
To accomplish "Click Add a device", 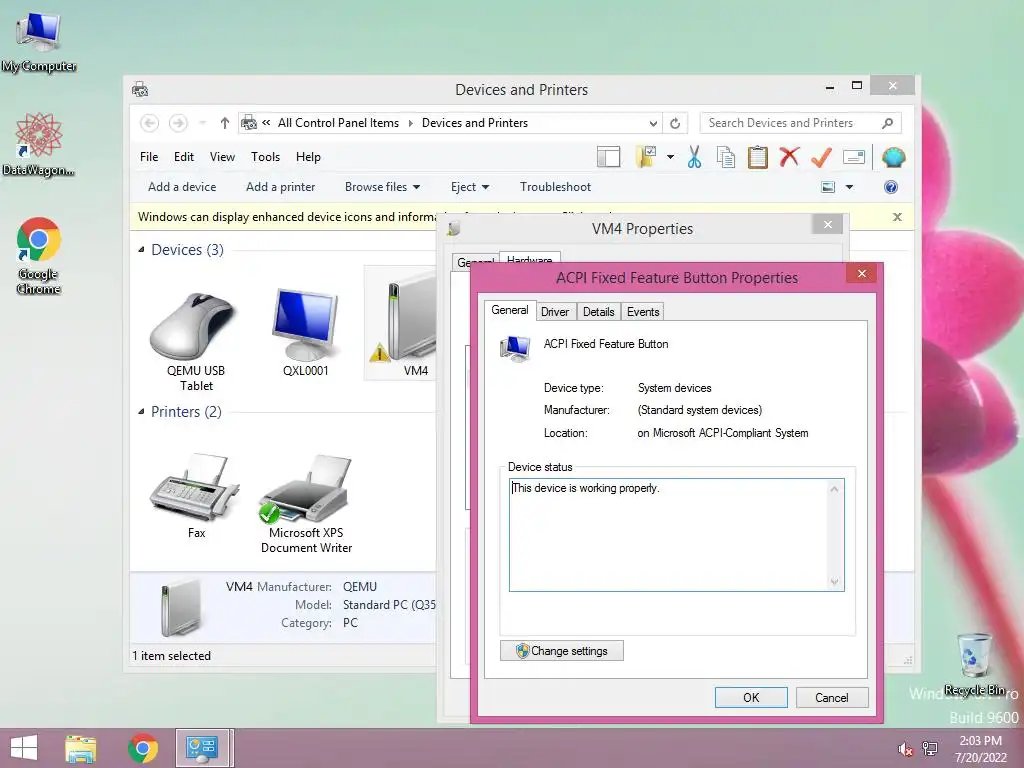I will [x=182, y=187].
